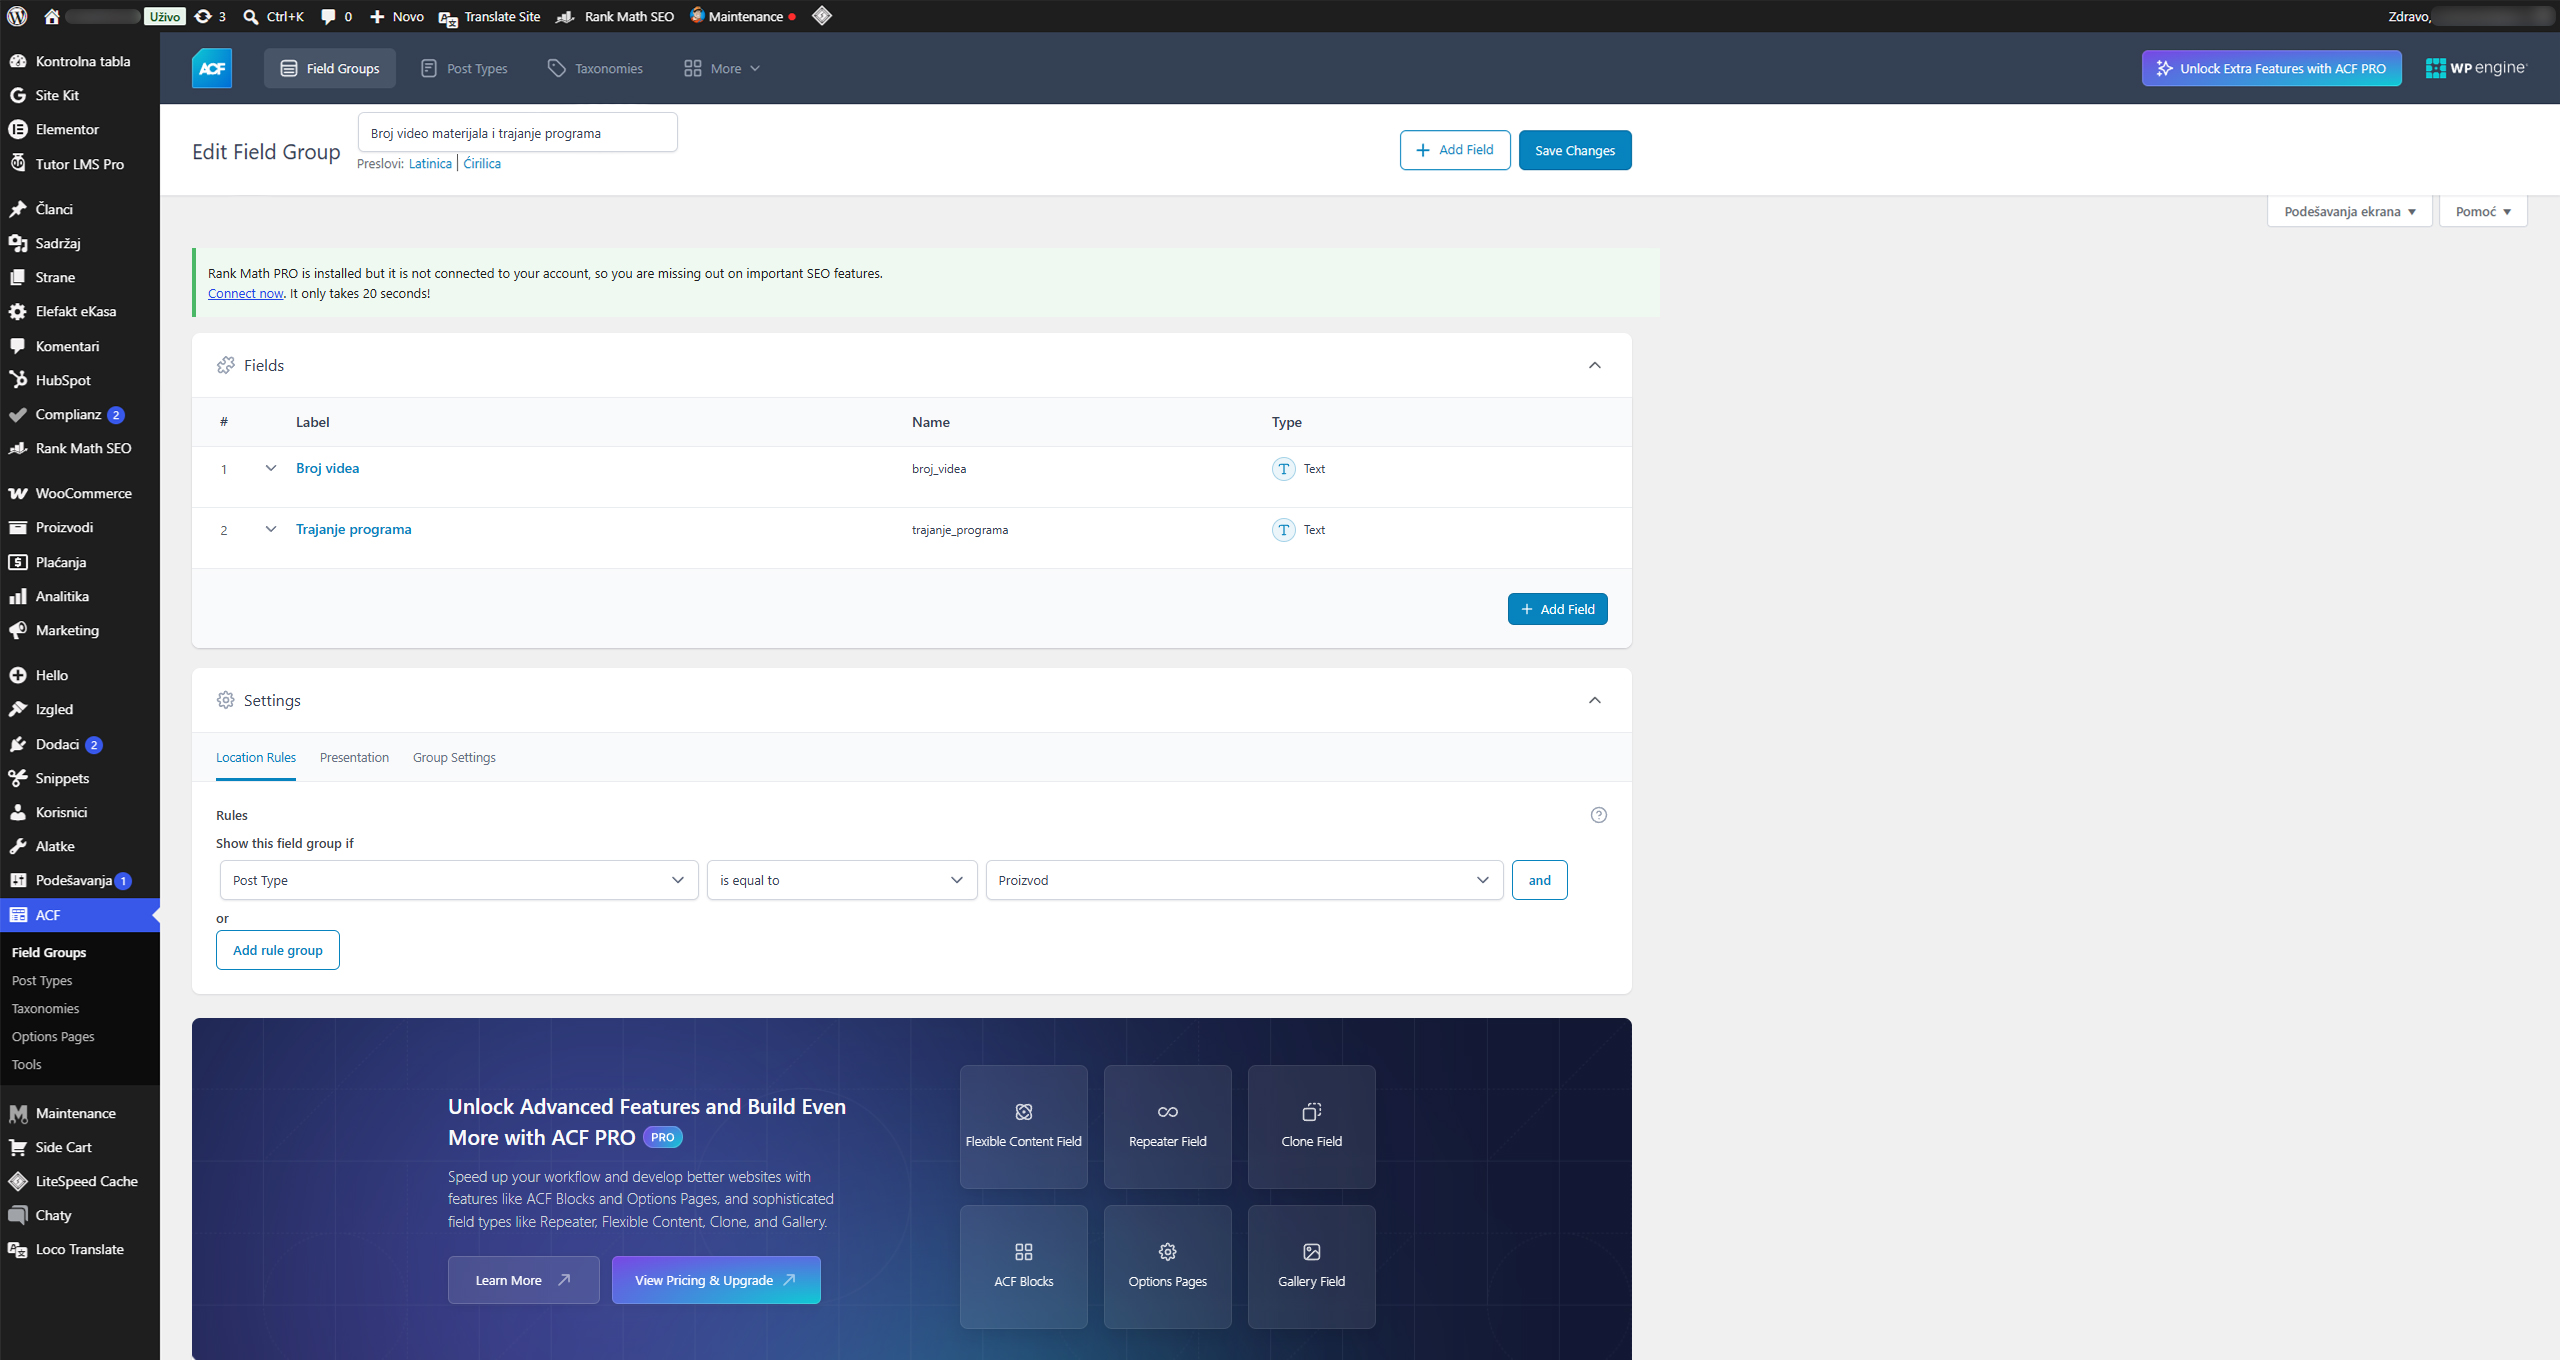The image size is (2560, 1360).
Task: Expand the Broj videa field row
Action: [270, 468]
